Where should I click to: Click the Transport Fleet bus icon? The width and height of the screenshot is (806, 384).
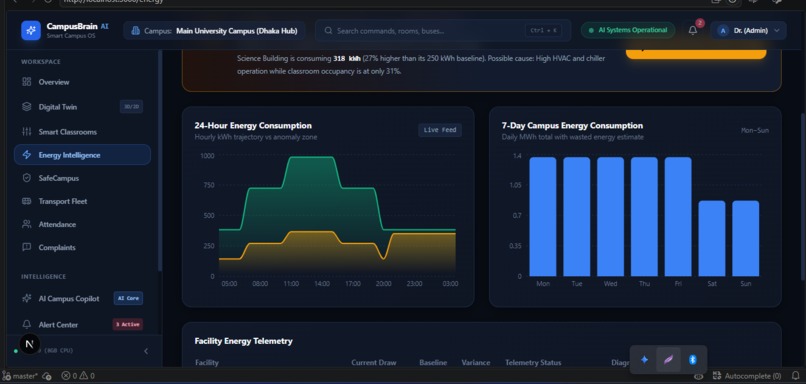[x=27, y=201]
